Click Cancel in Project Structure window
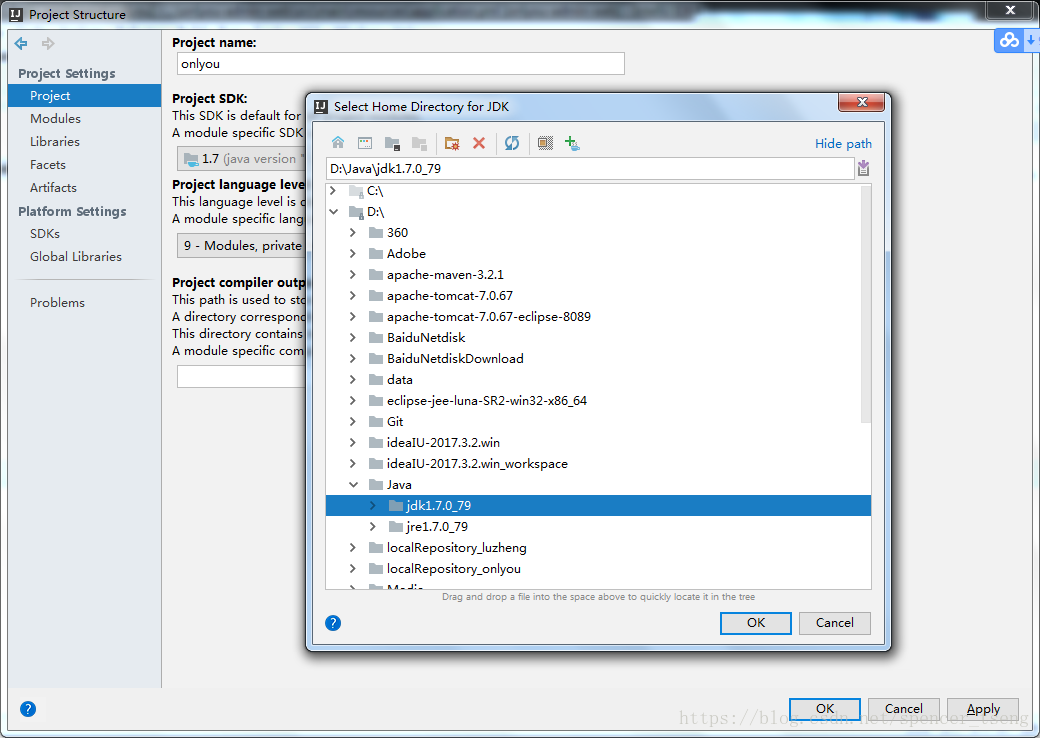The image size is (1040, 738). [x=903, y=709]
